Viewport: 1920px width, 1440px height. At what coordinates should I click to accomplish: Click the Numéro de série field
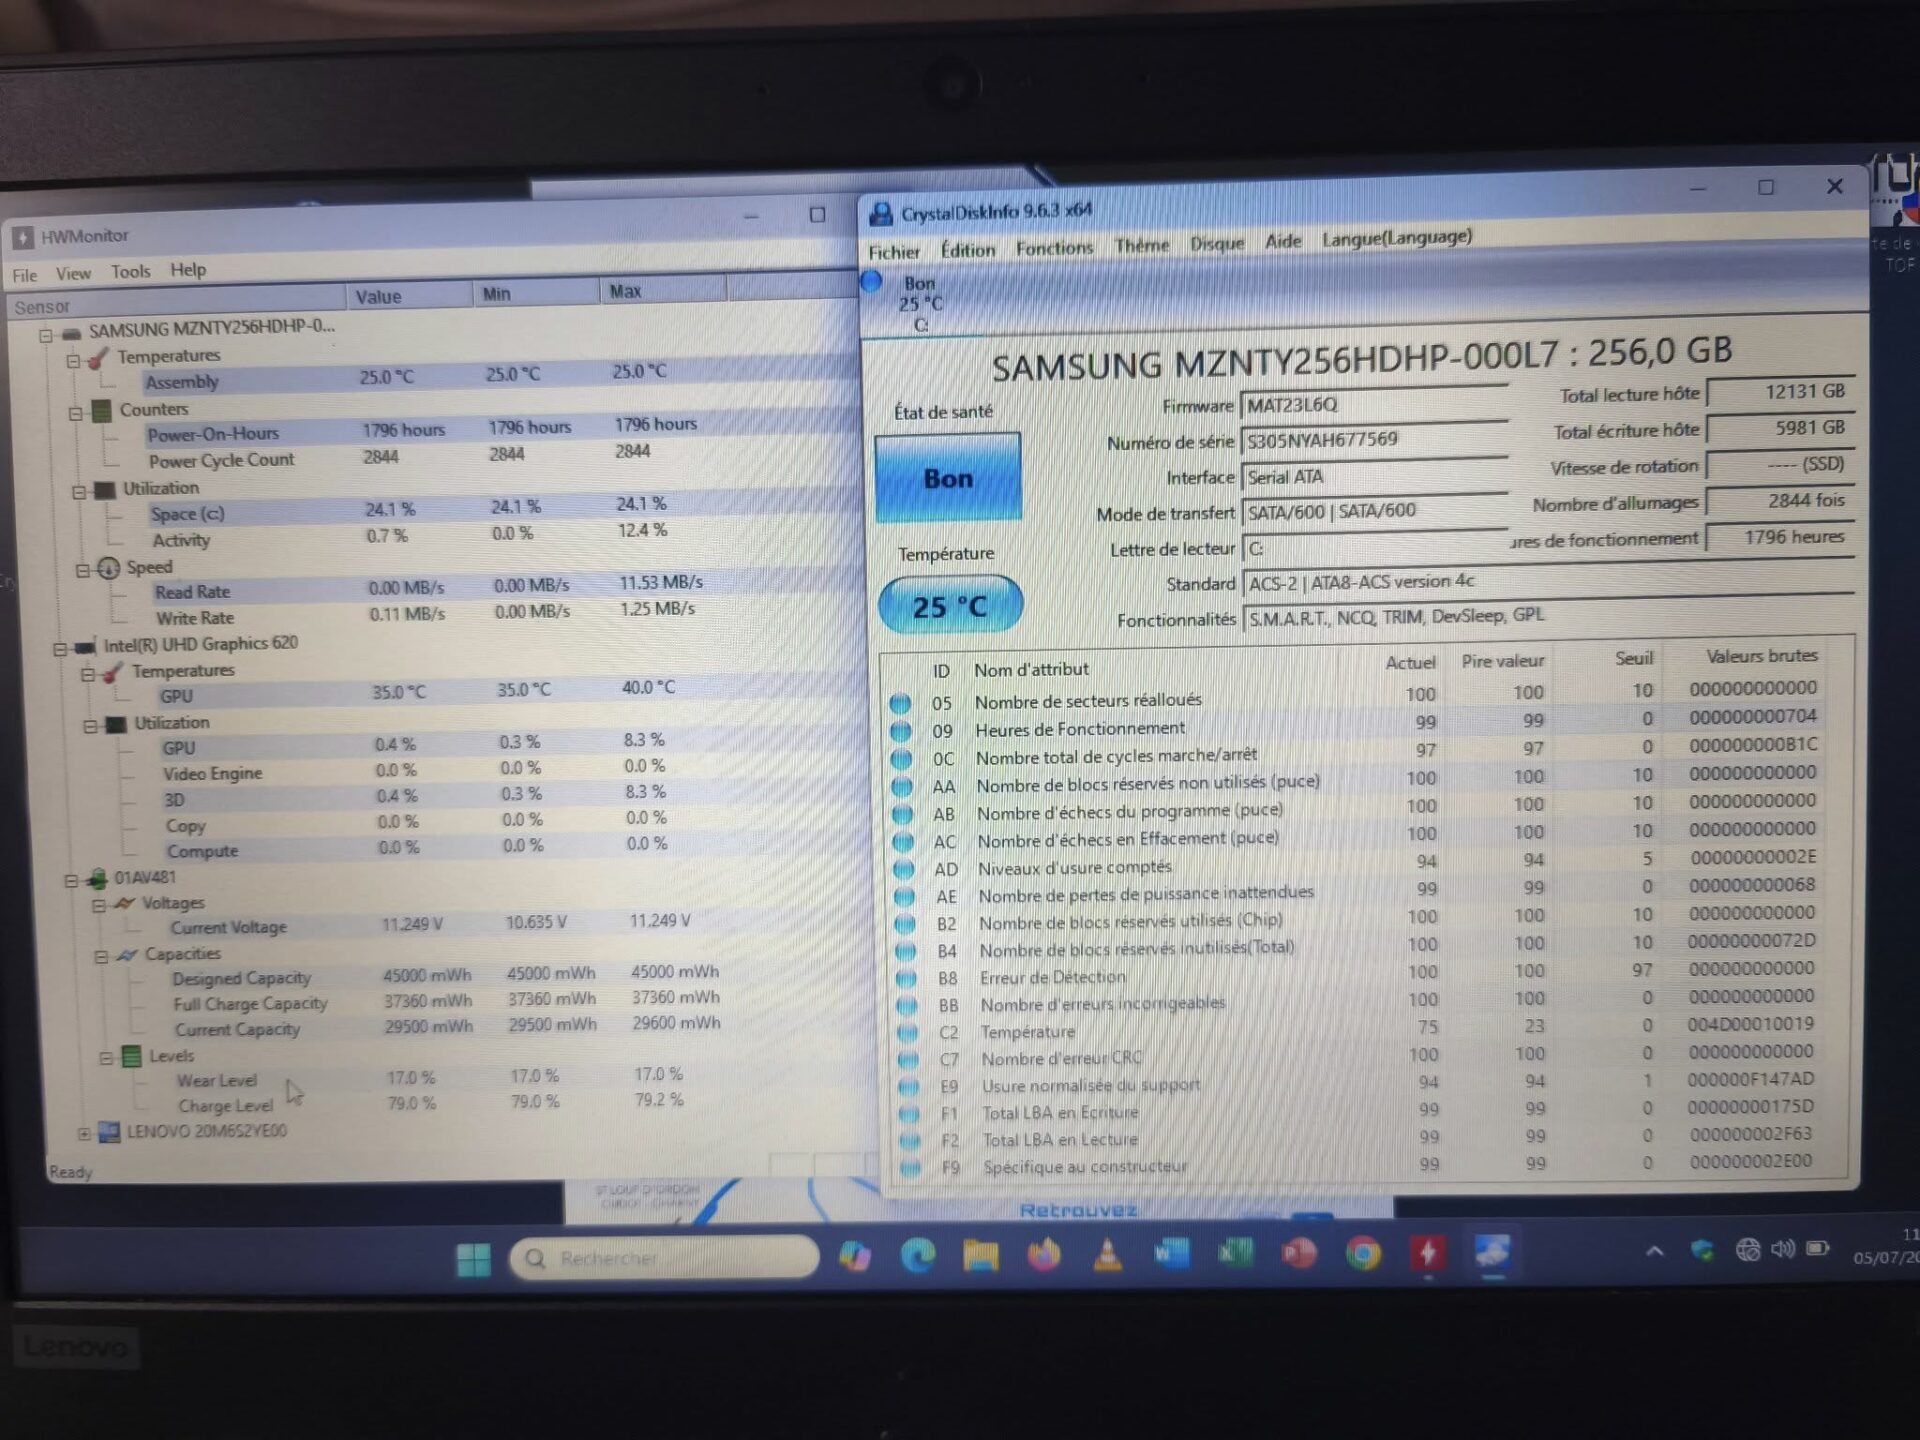point(1374,440)
